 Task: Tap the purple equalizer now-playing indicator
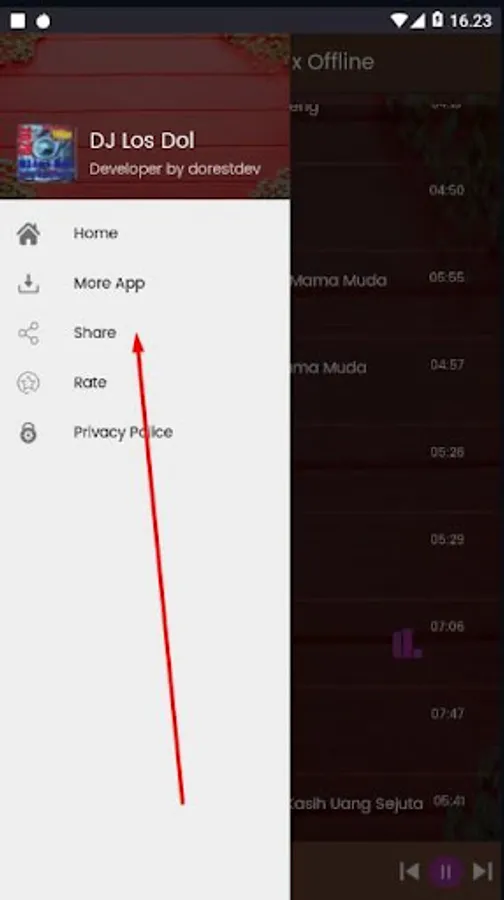click(x=407, y=643)
